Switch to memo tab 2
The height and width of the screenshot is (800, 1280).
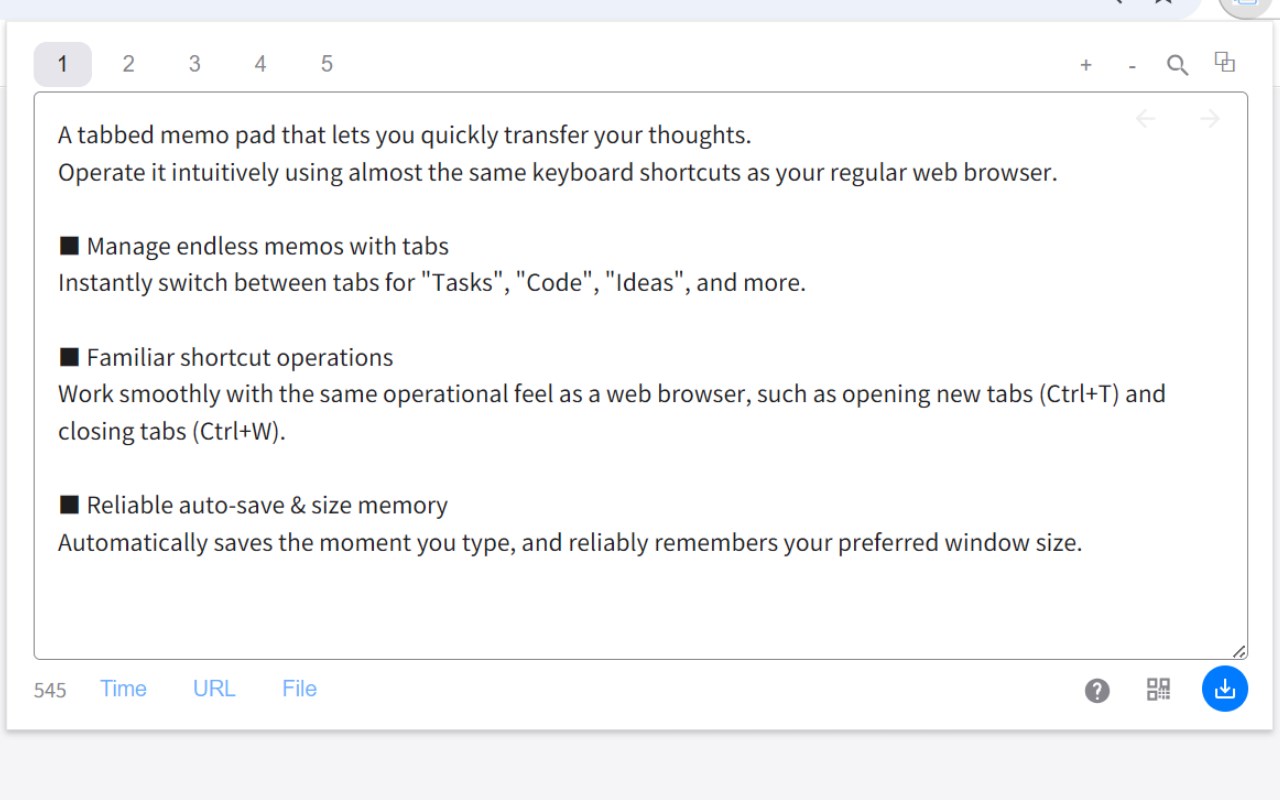pos(128,64)
